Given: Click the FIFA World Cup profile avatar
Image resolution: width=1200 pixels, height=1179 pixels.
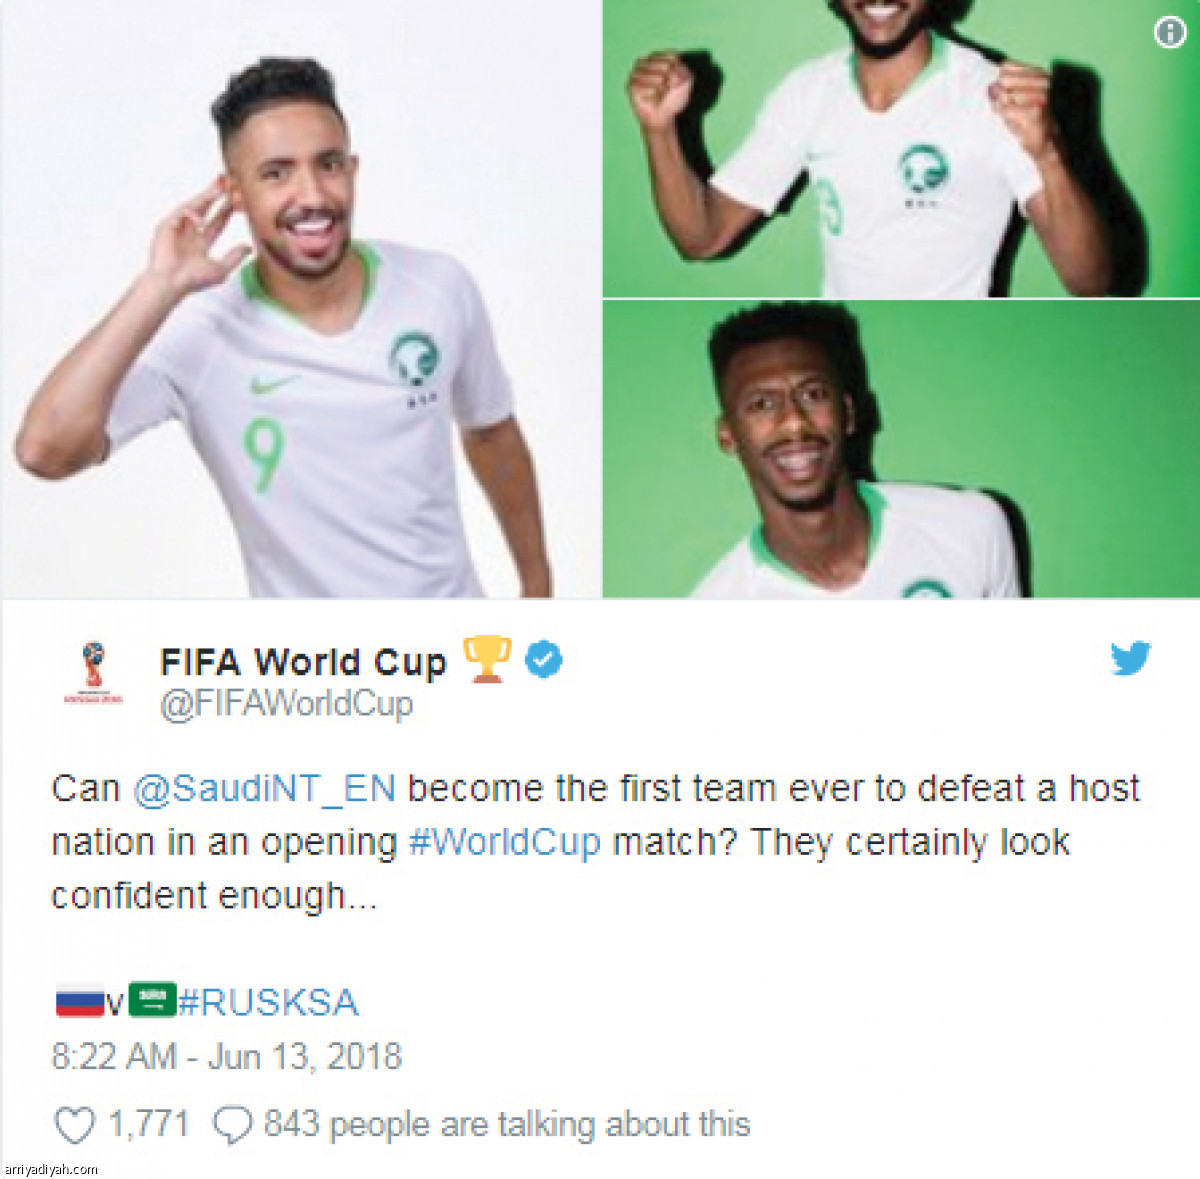Looking at the screenshot, I should pyautogui.click(x=93, y=673).
